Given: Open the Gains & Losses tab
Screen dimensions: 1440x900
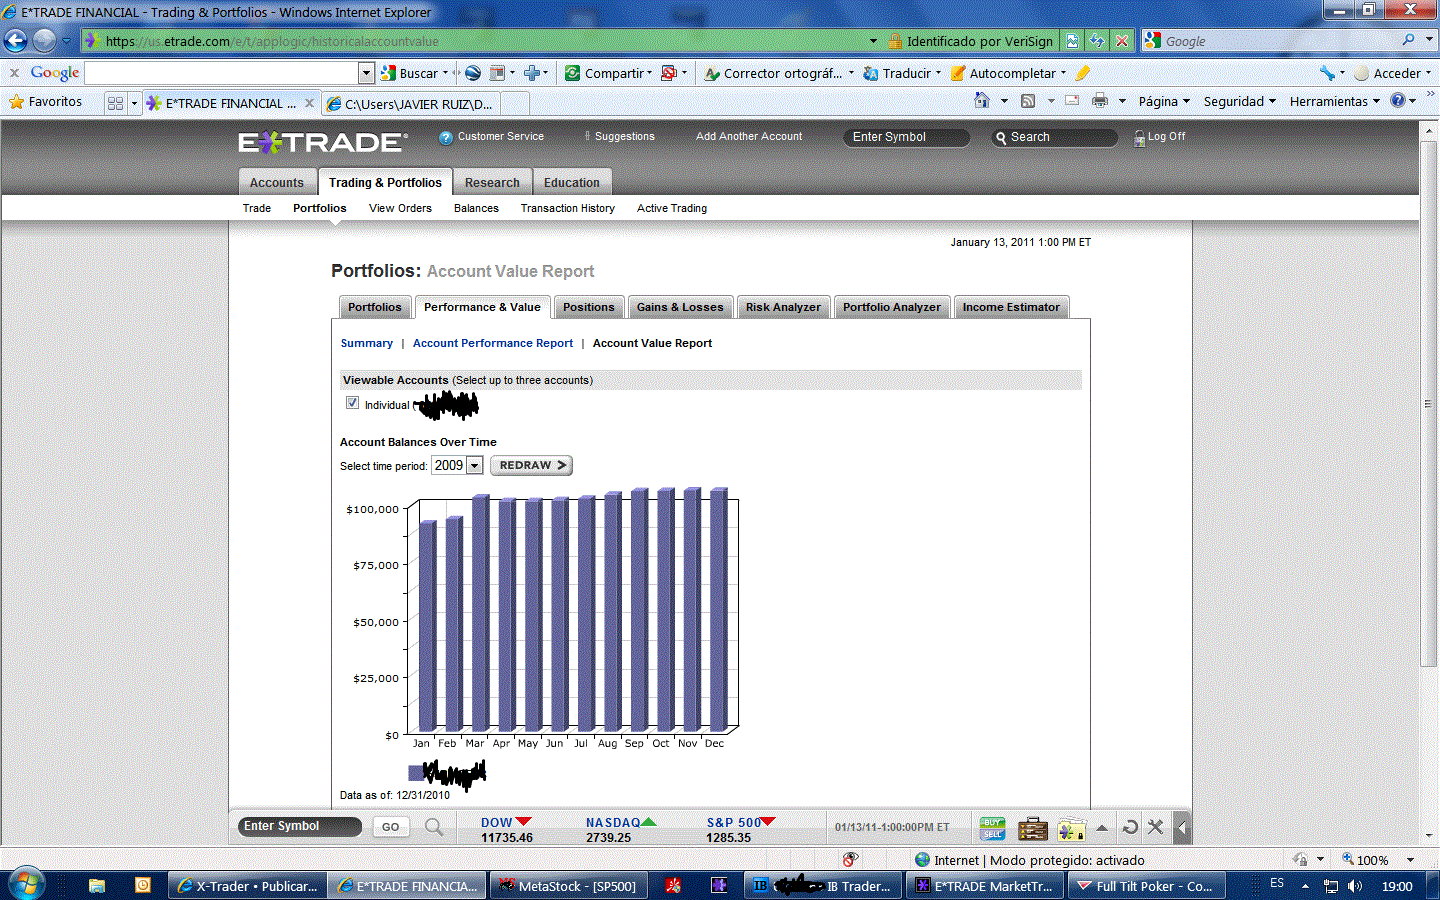Looking at the screenshot, I should coord(680,307).
